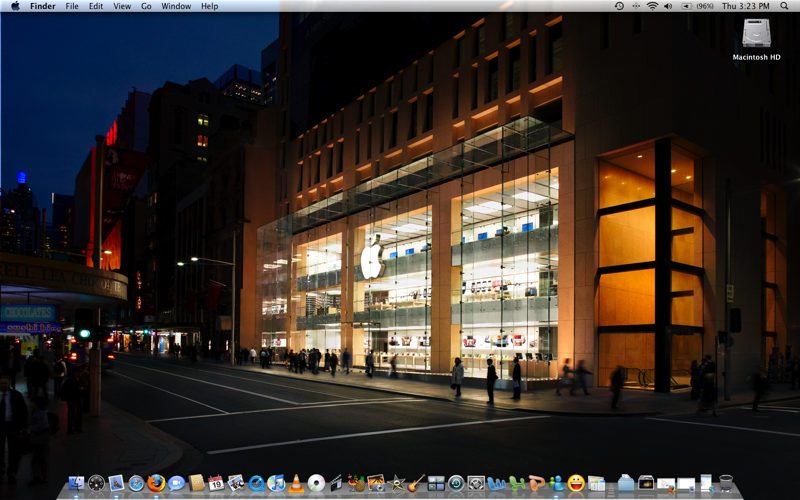Screen dimensions: 800x500
Task: Launch iChat from the dock
Action: (x=176, y=483)
